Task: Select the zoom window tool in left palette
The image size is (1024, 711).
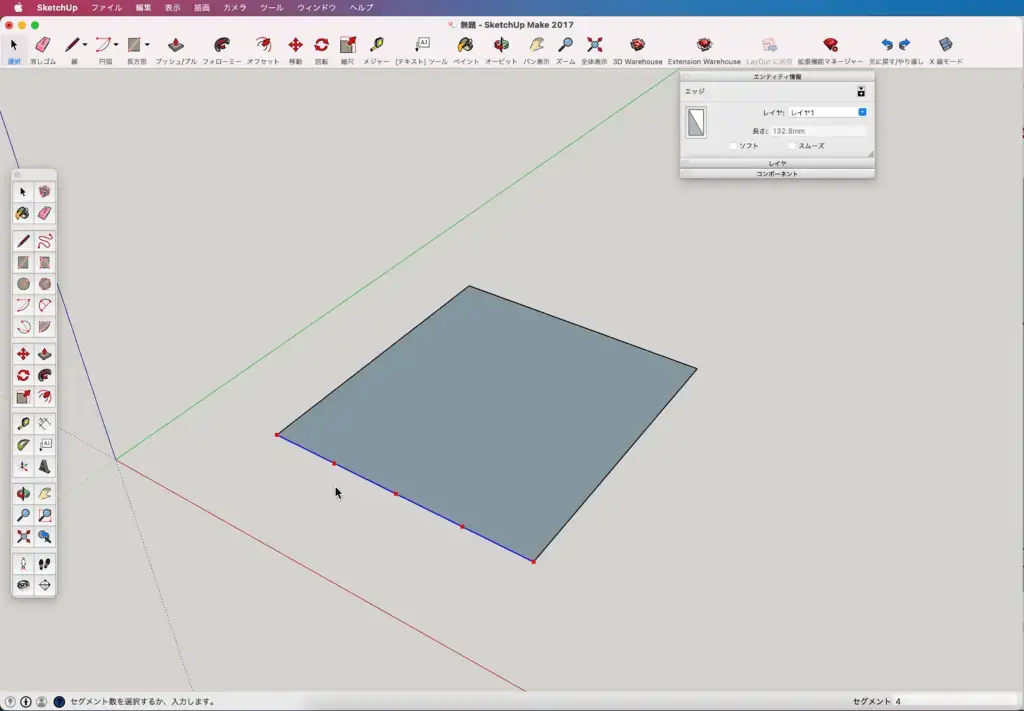Action: 44,515
